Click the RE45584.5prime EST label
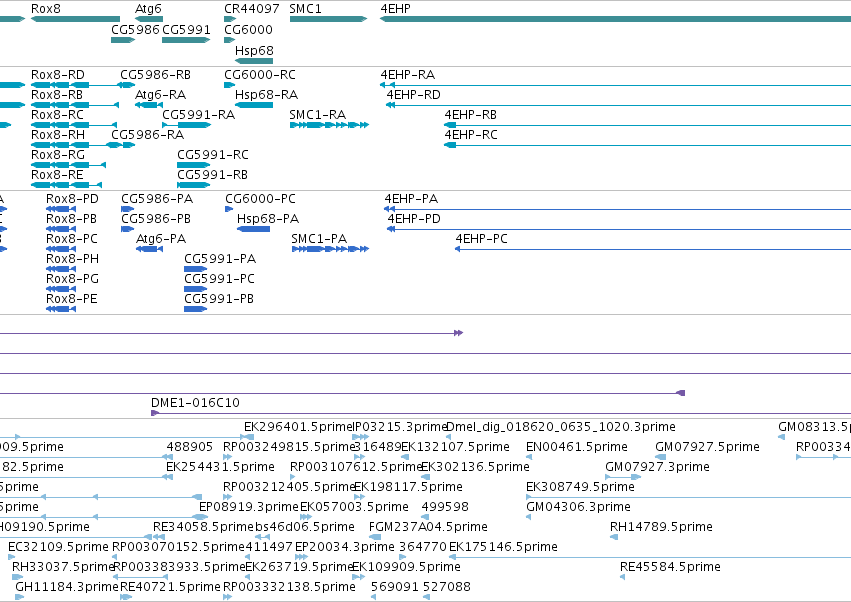The width and height of the screenshot is (851, 602). point(670,567)
